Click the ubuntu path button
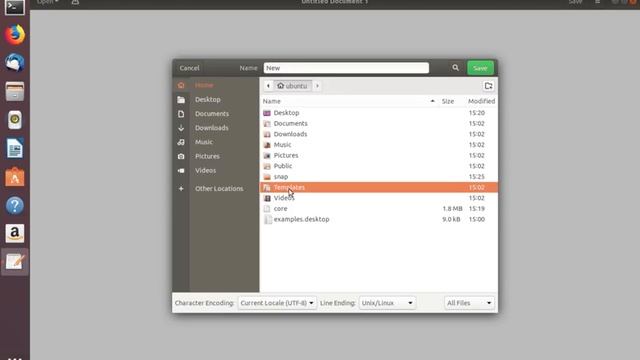Viewport: 640px width, 360px height. click(x=292, y=86)
